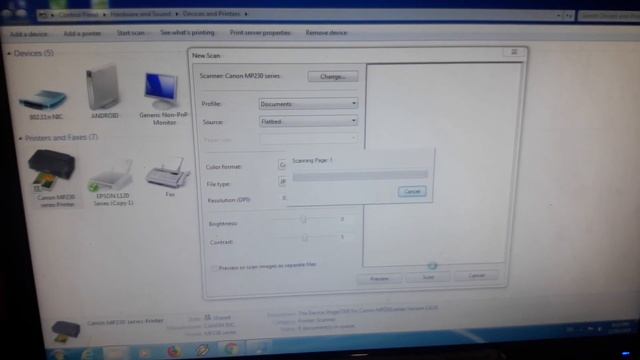
Task: Open the Profile dropdown showing Documents
Action: click(x=308, y=104)
